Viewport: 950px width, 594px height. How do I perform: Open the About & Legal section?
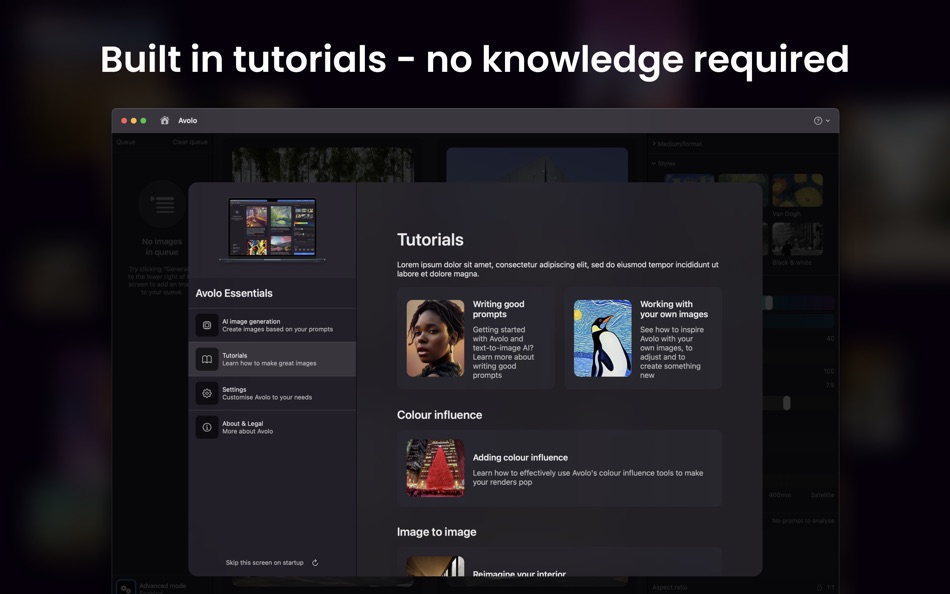[272, 427]
